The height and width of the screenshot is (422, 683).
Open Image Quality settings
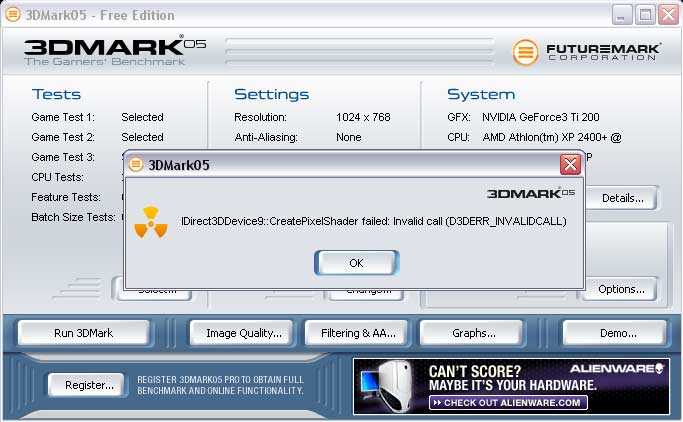[243, 333]
